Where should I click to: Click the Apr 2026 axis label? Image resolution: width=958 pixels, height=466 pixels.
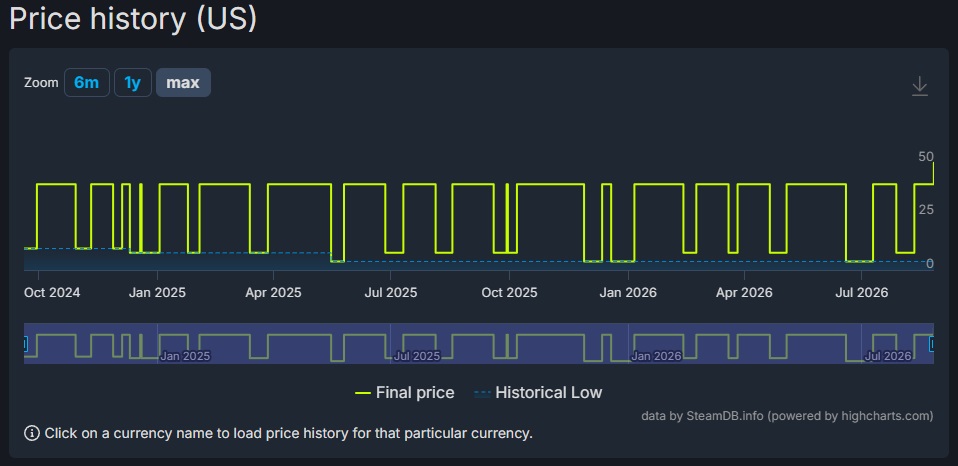[744, 293]
